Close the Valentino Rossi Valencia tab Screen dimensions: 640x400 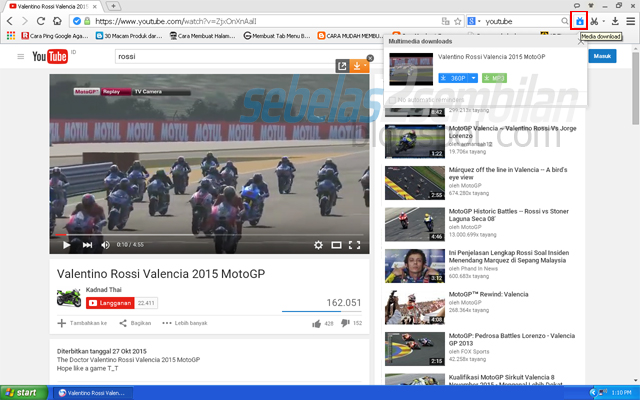pyautogui.click(x=95, y=7)
